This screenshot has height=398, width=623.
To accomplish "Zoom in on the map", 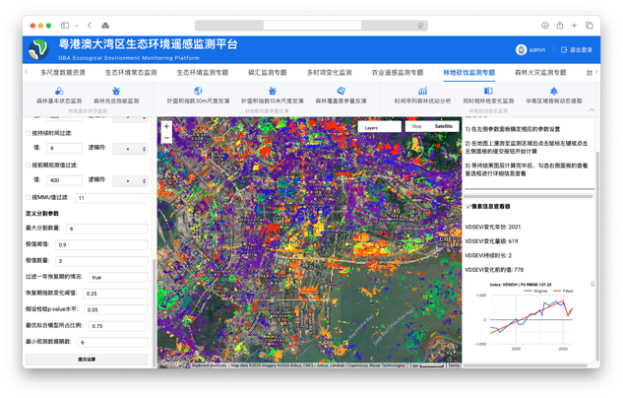I will tap(166, 126).
